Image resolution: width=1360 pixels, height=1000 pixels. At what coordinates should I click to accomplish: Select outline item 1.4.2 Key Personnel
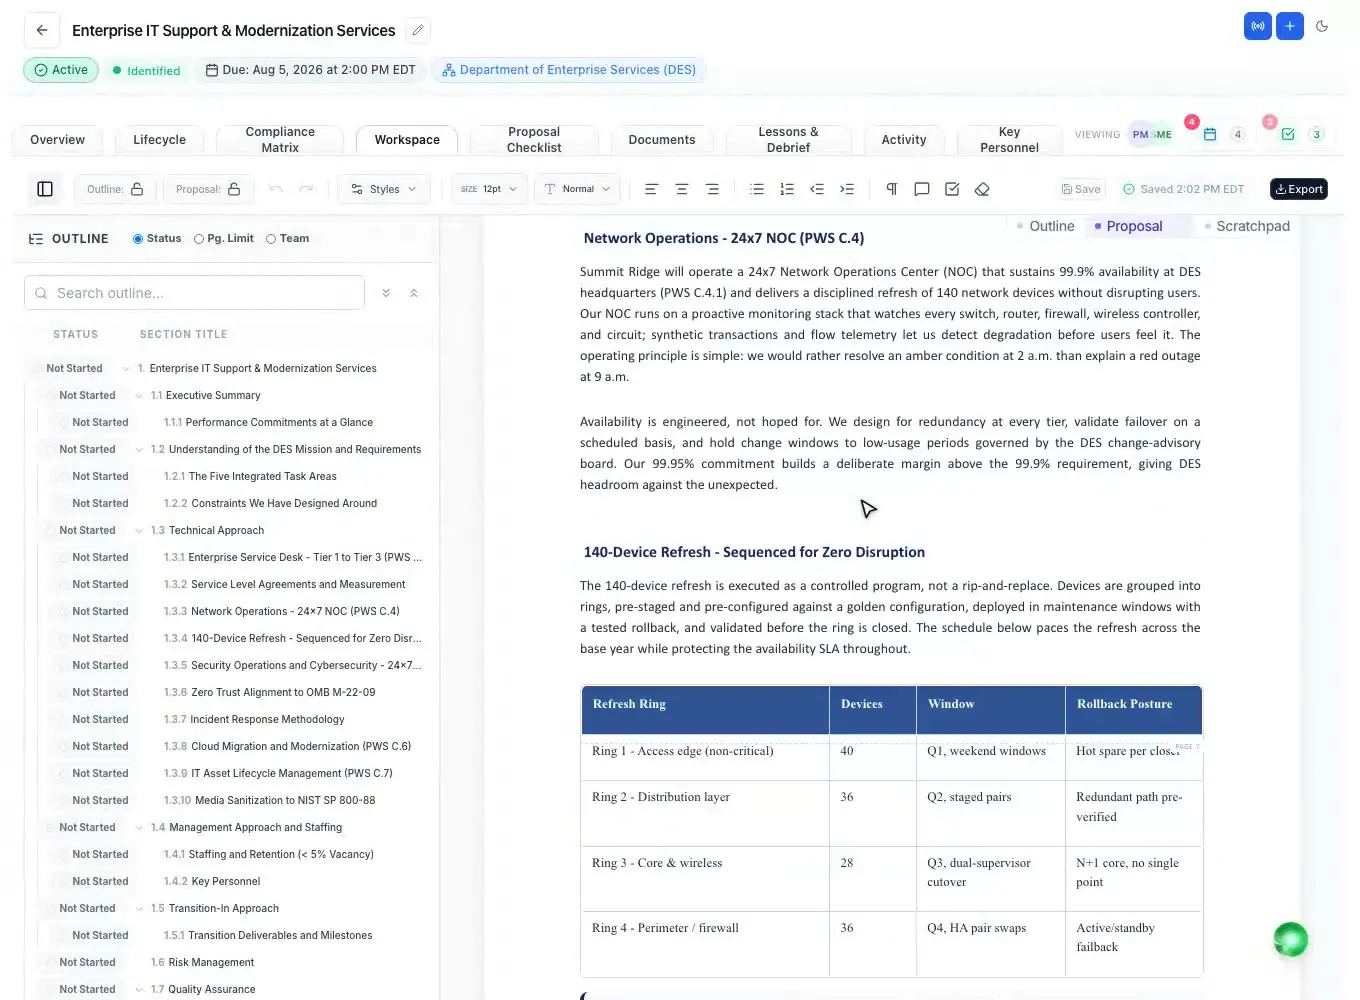pos(212,882)
